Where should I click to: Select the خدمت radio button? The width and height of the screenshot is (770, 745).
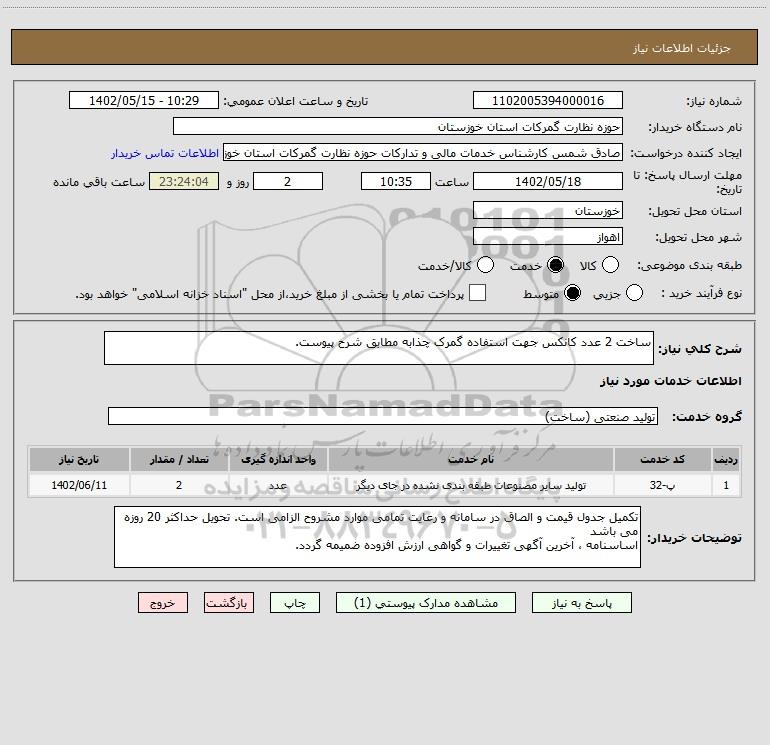556,265
